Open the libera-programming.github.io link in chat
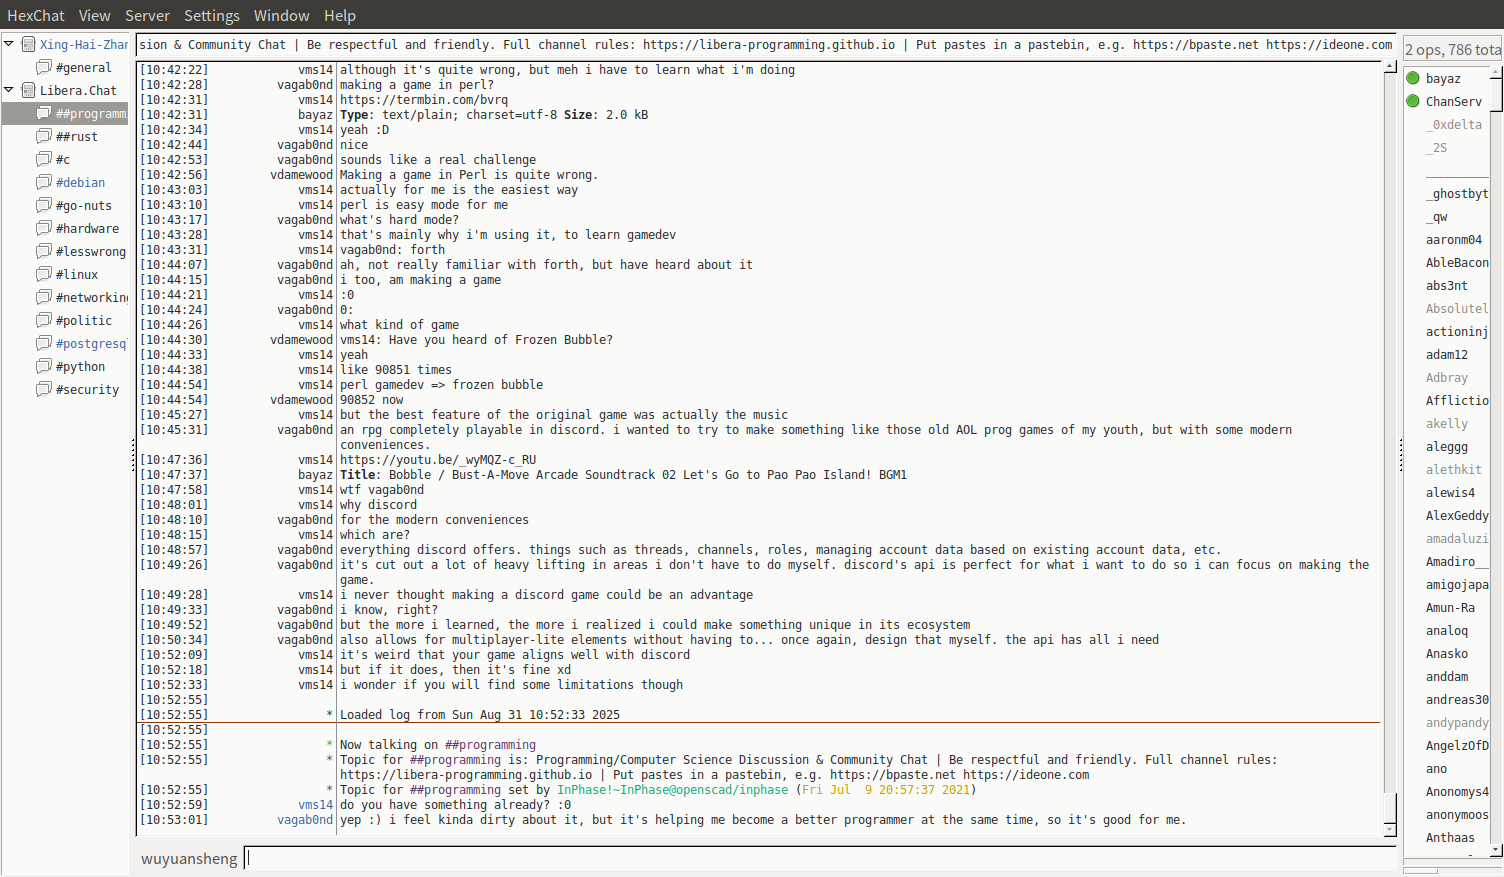Viewport: 1504px width, 877px height. tap(466, 774)
